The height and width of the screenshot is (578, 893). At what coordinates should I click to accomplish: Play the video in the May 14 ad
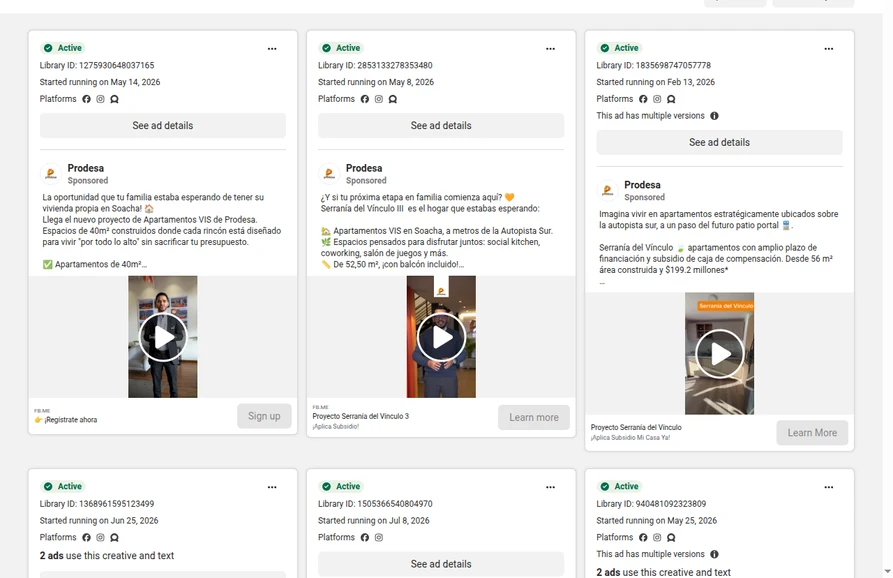[x=163, y=337]
